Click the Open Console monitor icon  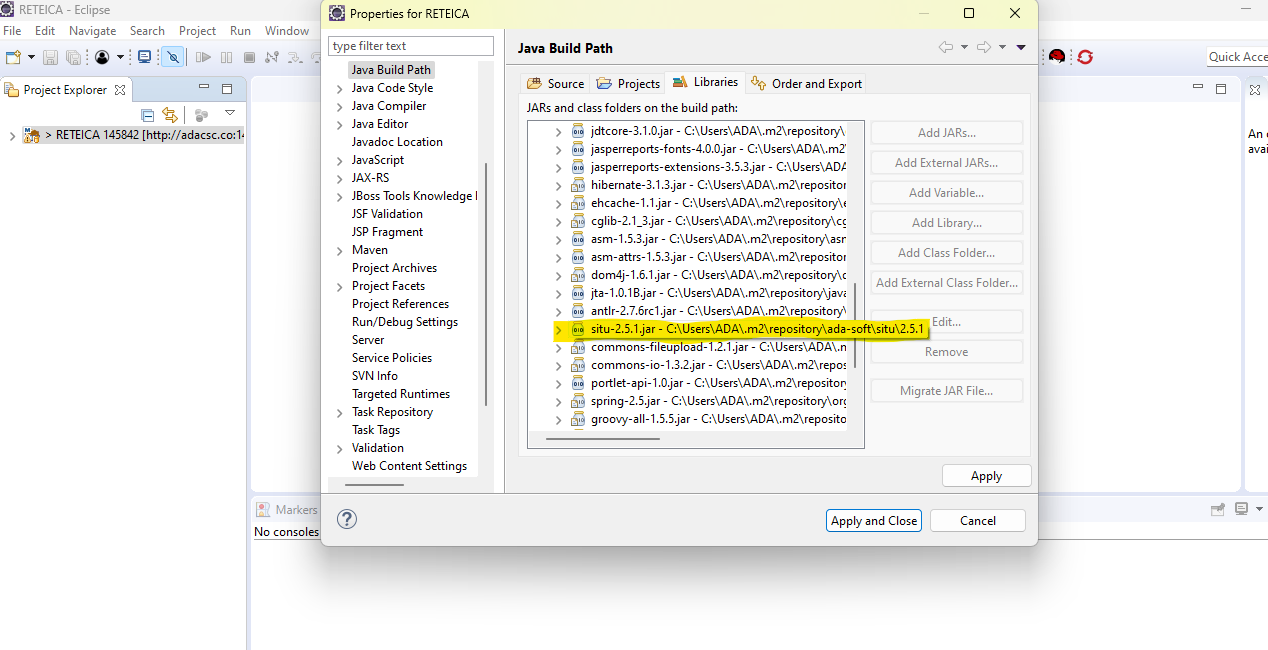144,58
